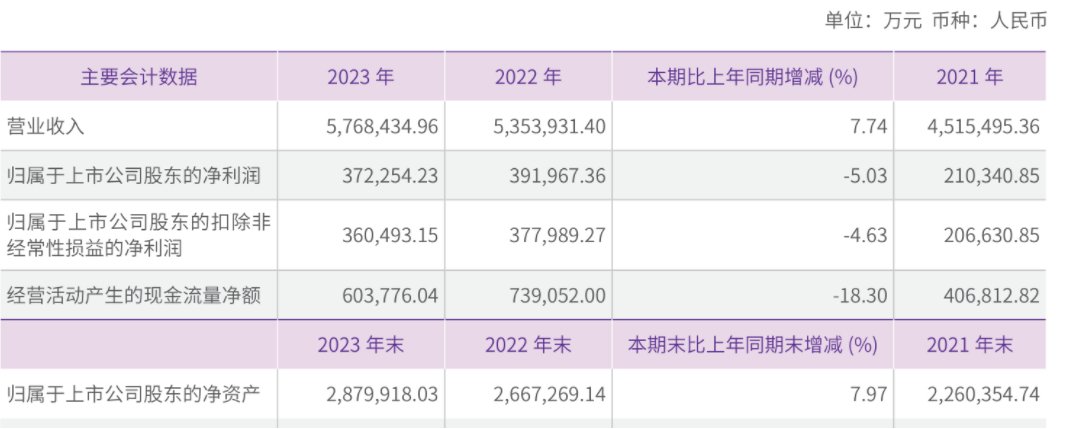This screenshot has width=1067, height=429.
Task: Select the net profit value 372,254.23
Action: click(391, 176)
